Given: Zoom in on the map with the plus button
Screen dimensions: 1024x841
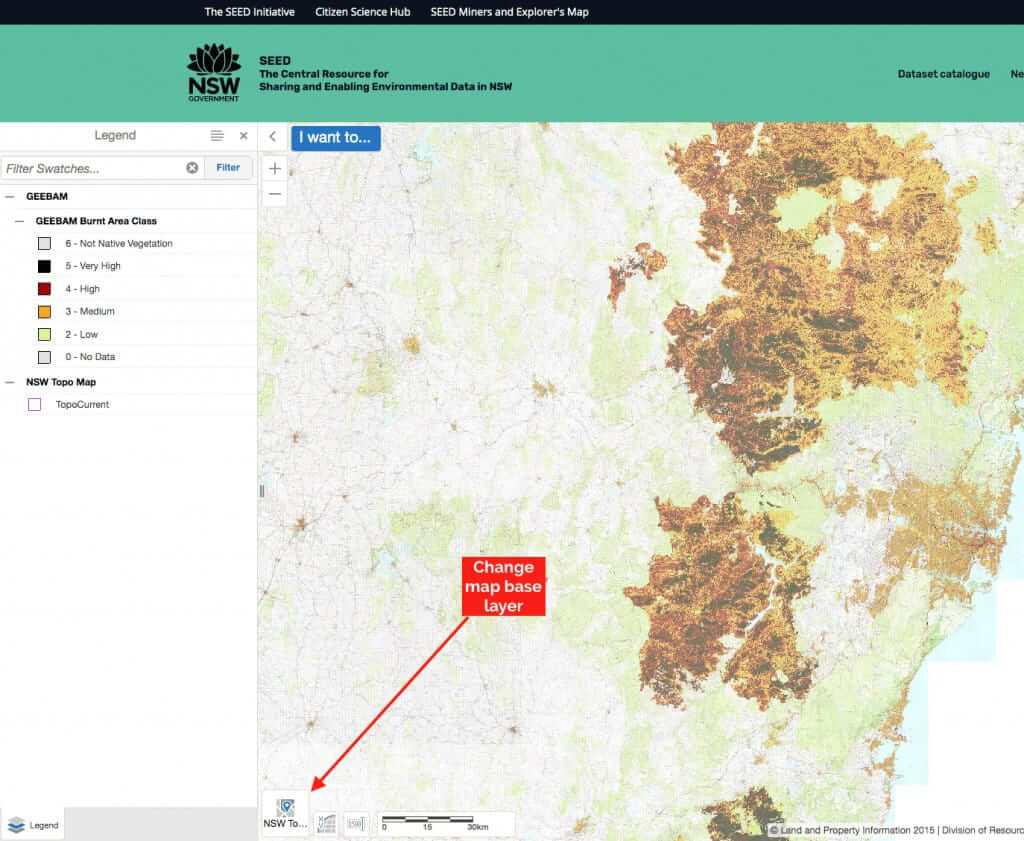Looking at the screenshot, I should [275, 168].
